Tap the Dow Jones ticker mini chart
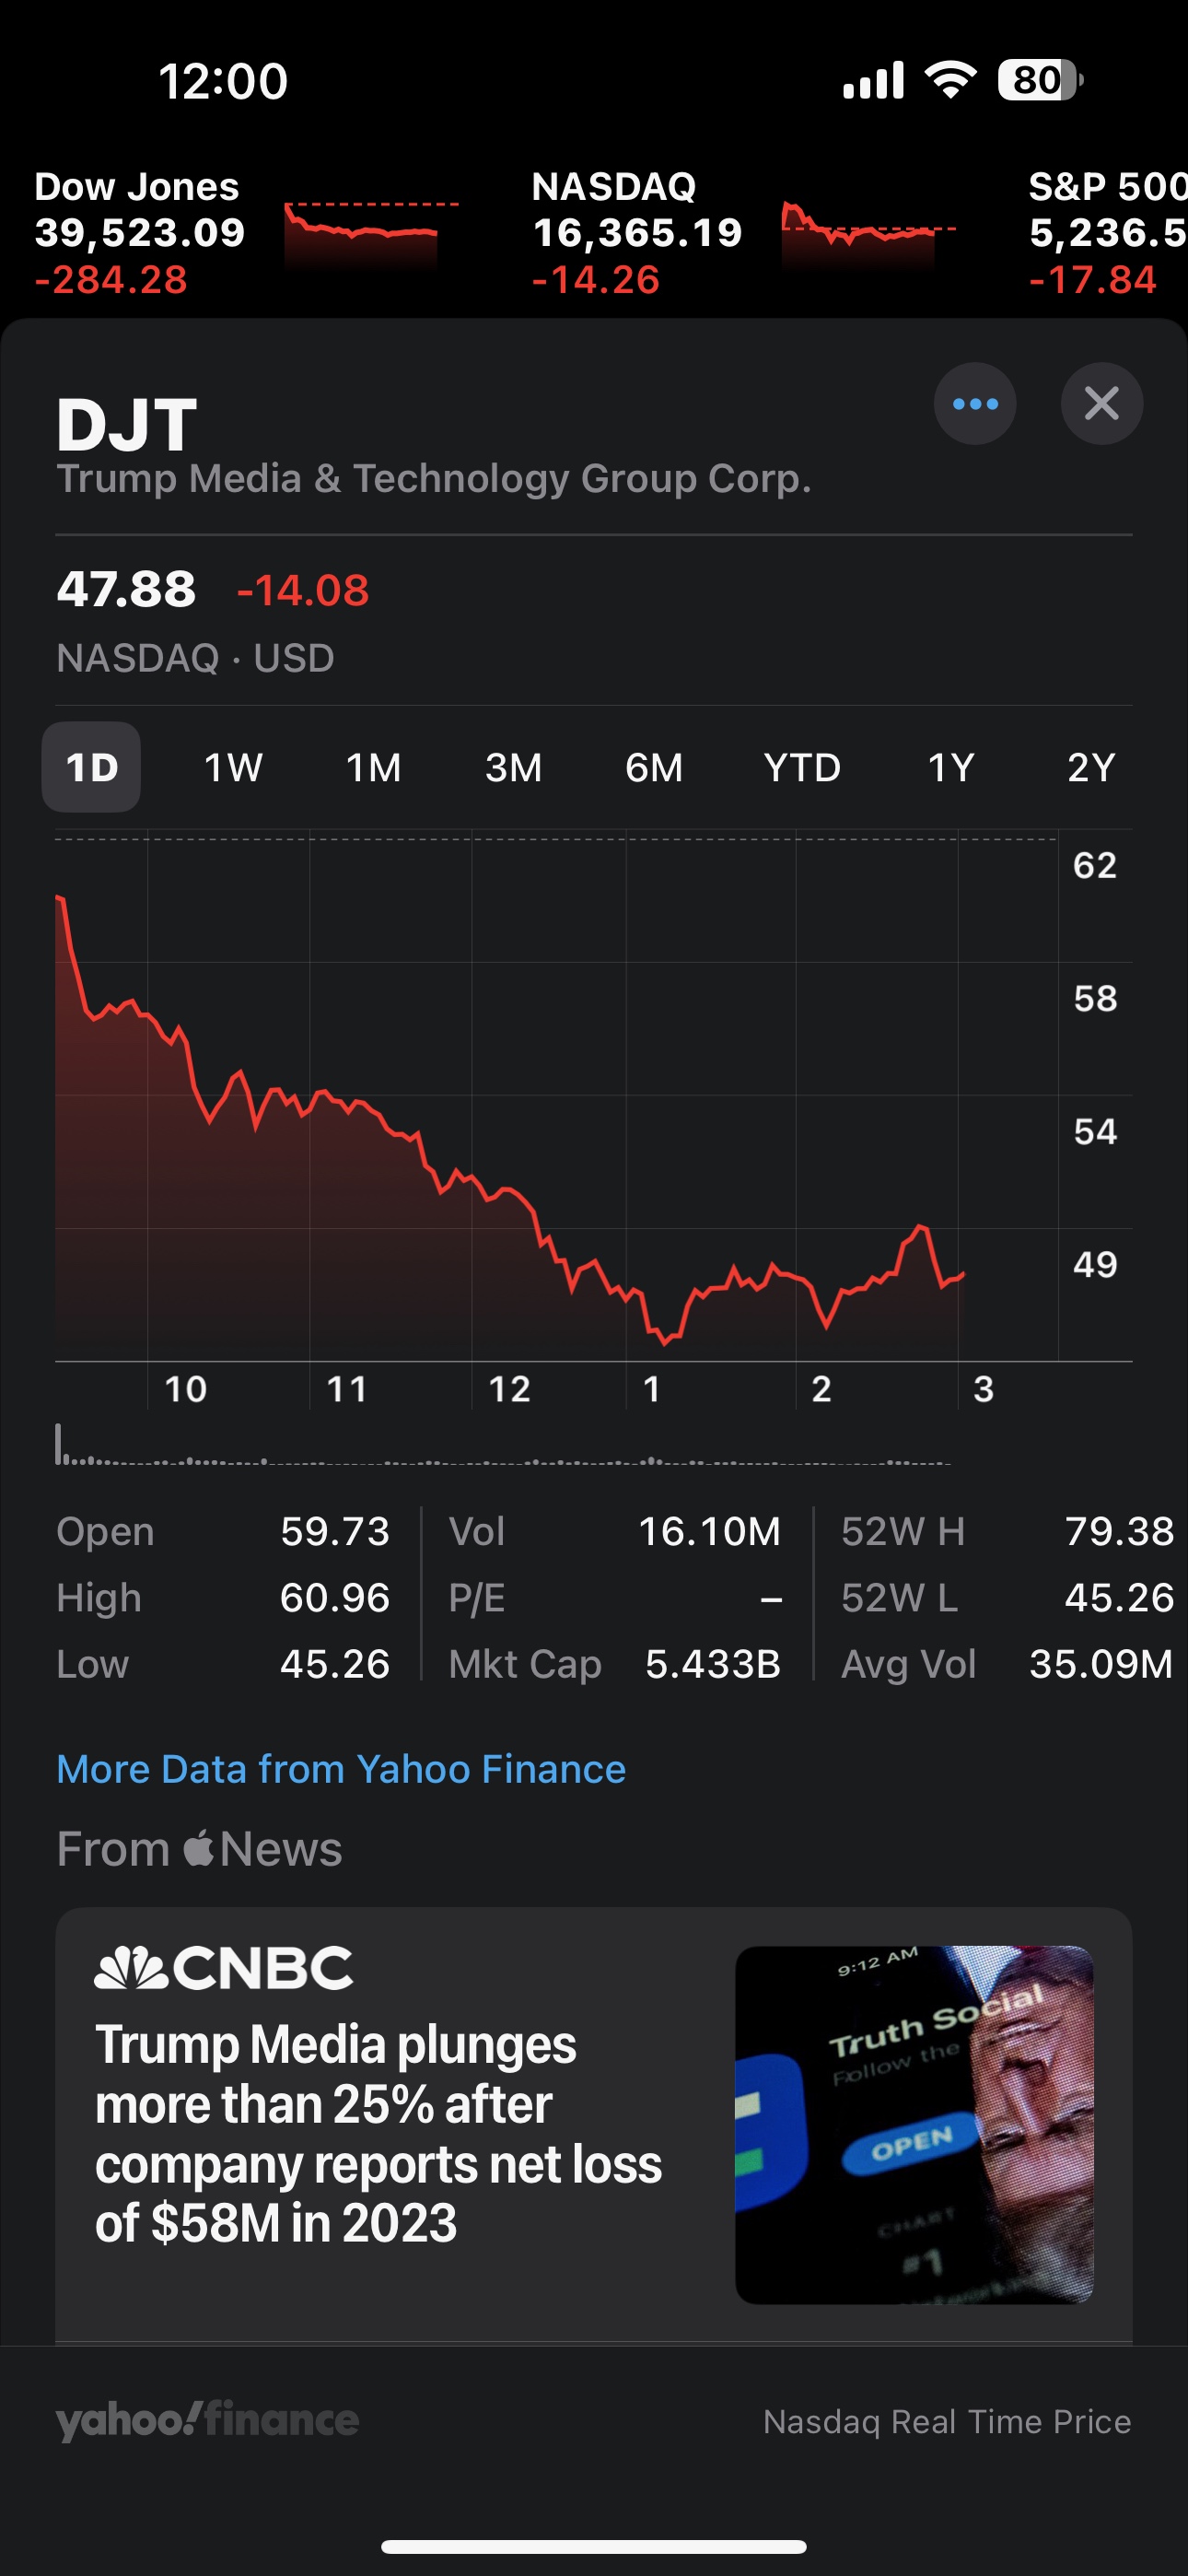This screenshot has width=1188, height=2576. point(370,232)
